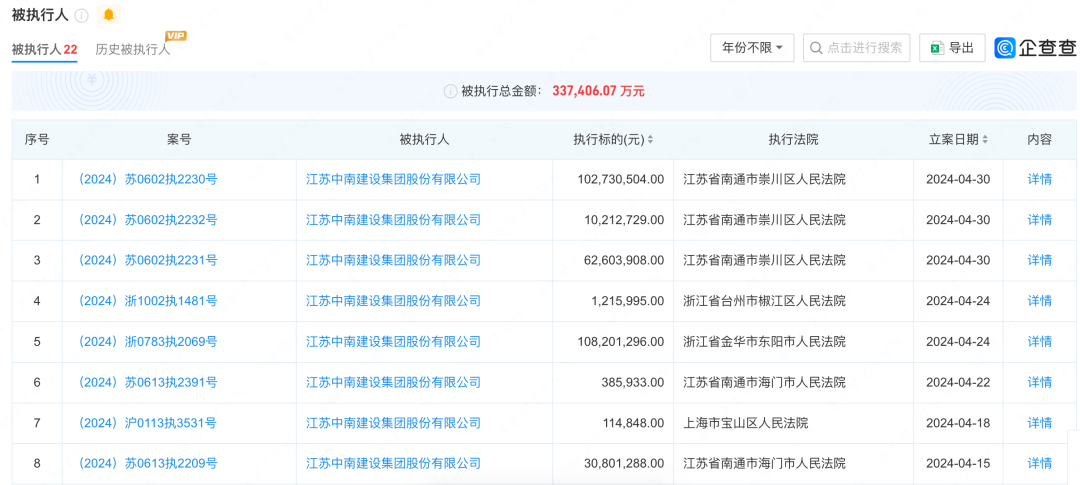Image resolution: width=1080 pixels, height=485 pixels.
Task: Open 详情 for row 4 case 1481号
Action: click(x=1039, y=301)
